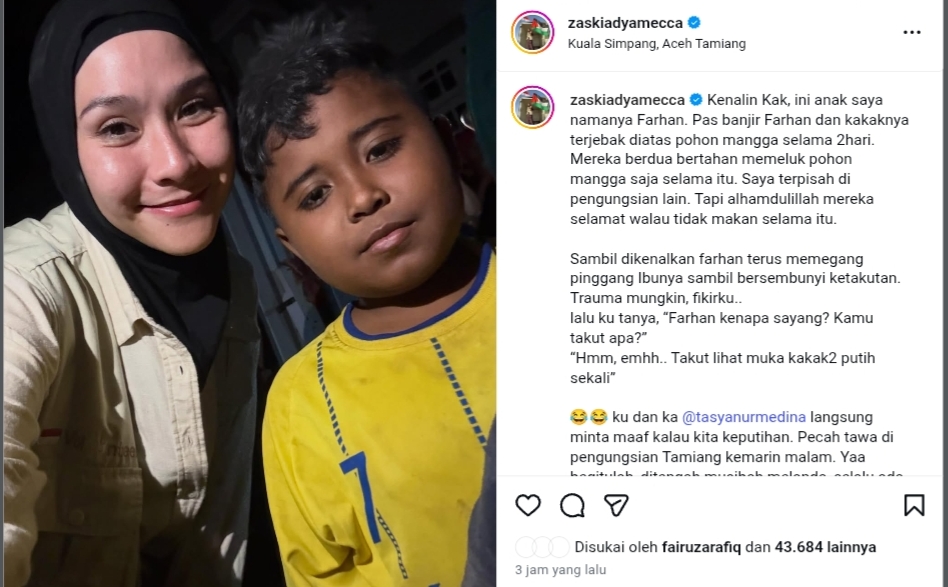This screenshot has width=948, height=587.
Task: Click verified badge beside header username
Action: [x=694, y=23]
